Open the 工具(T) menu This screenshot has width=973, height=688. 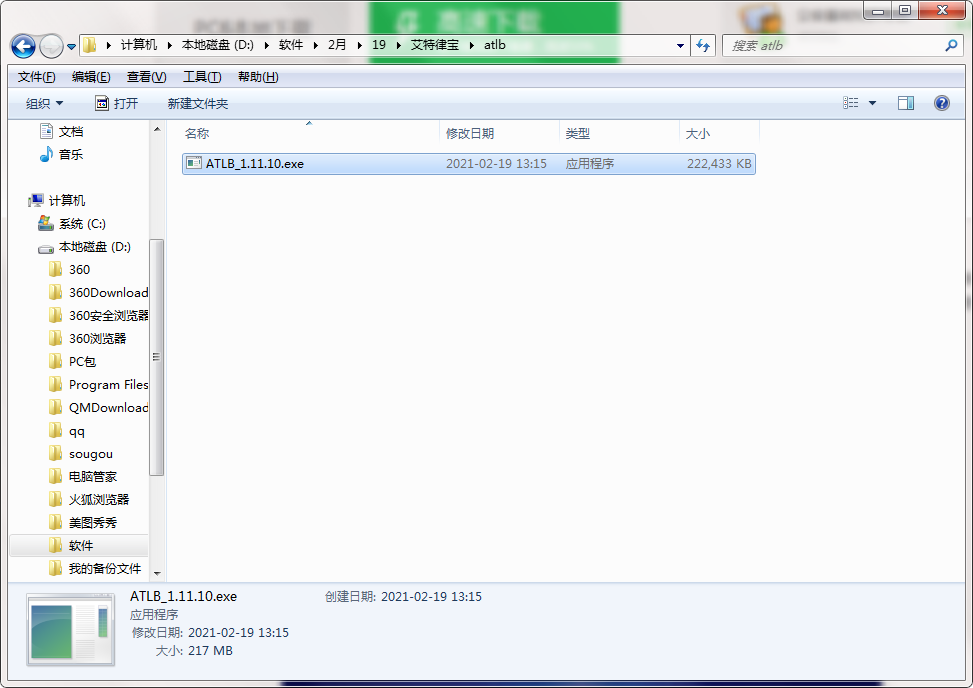pos(201,77)
